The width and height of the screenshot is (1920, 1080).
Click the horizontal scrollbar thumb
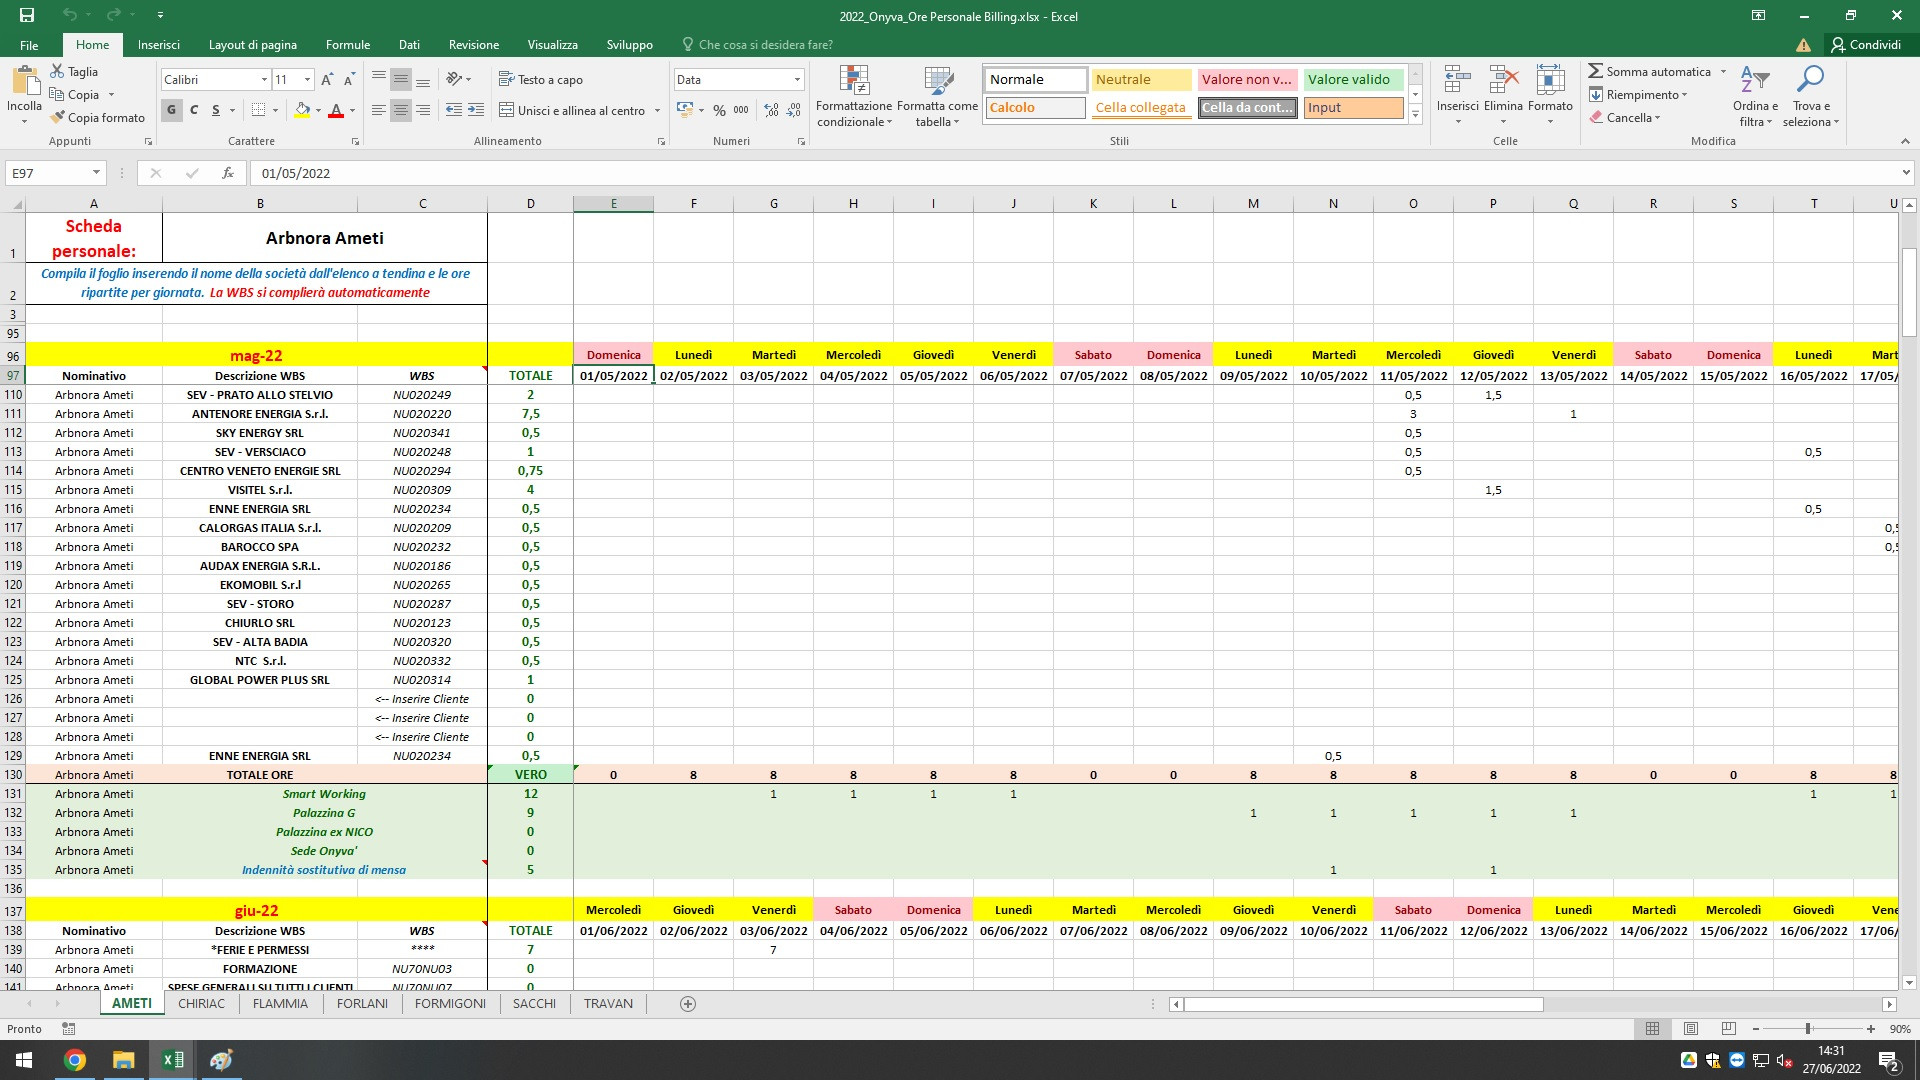click(1364, 1004)
